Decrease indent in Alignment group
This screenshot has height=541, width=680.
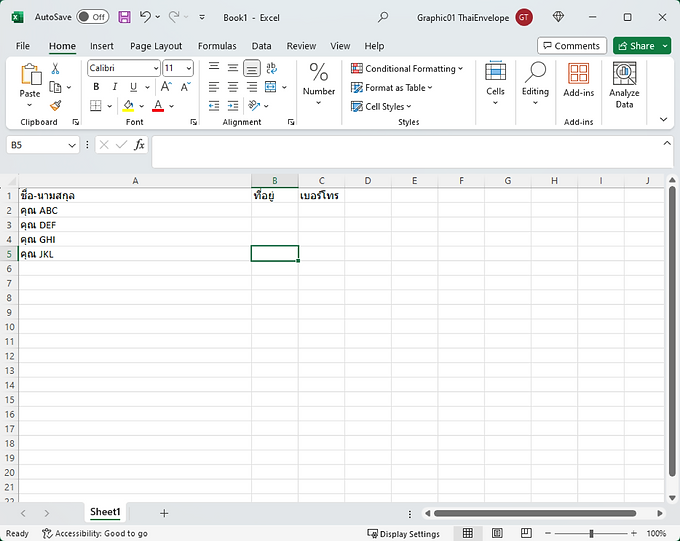click(214, 105)
